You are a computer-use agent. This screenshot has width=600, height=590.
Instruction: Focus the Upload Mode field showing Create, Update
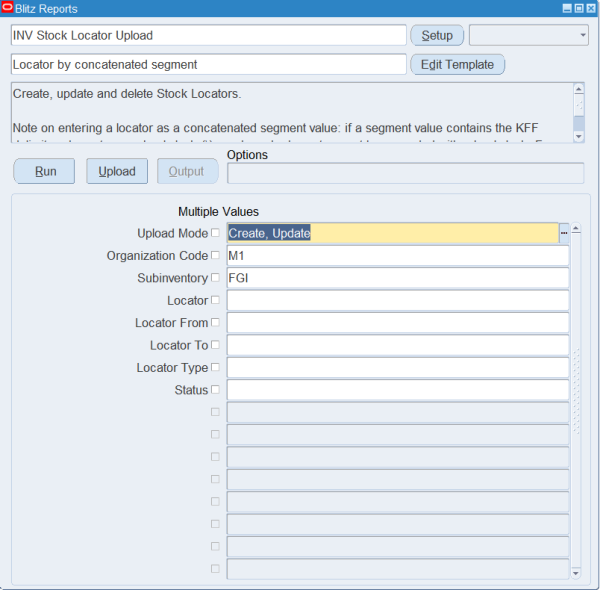pos(393,233)
